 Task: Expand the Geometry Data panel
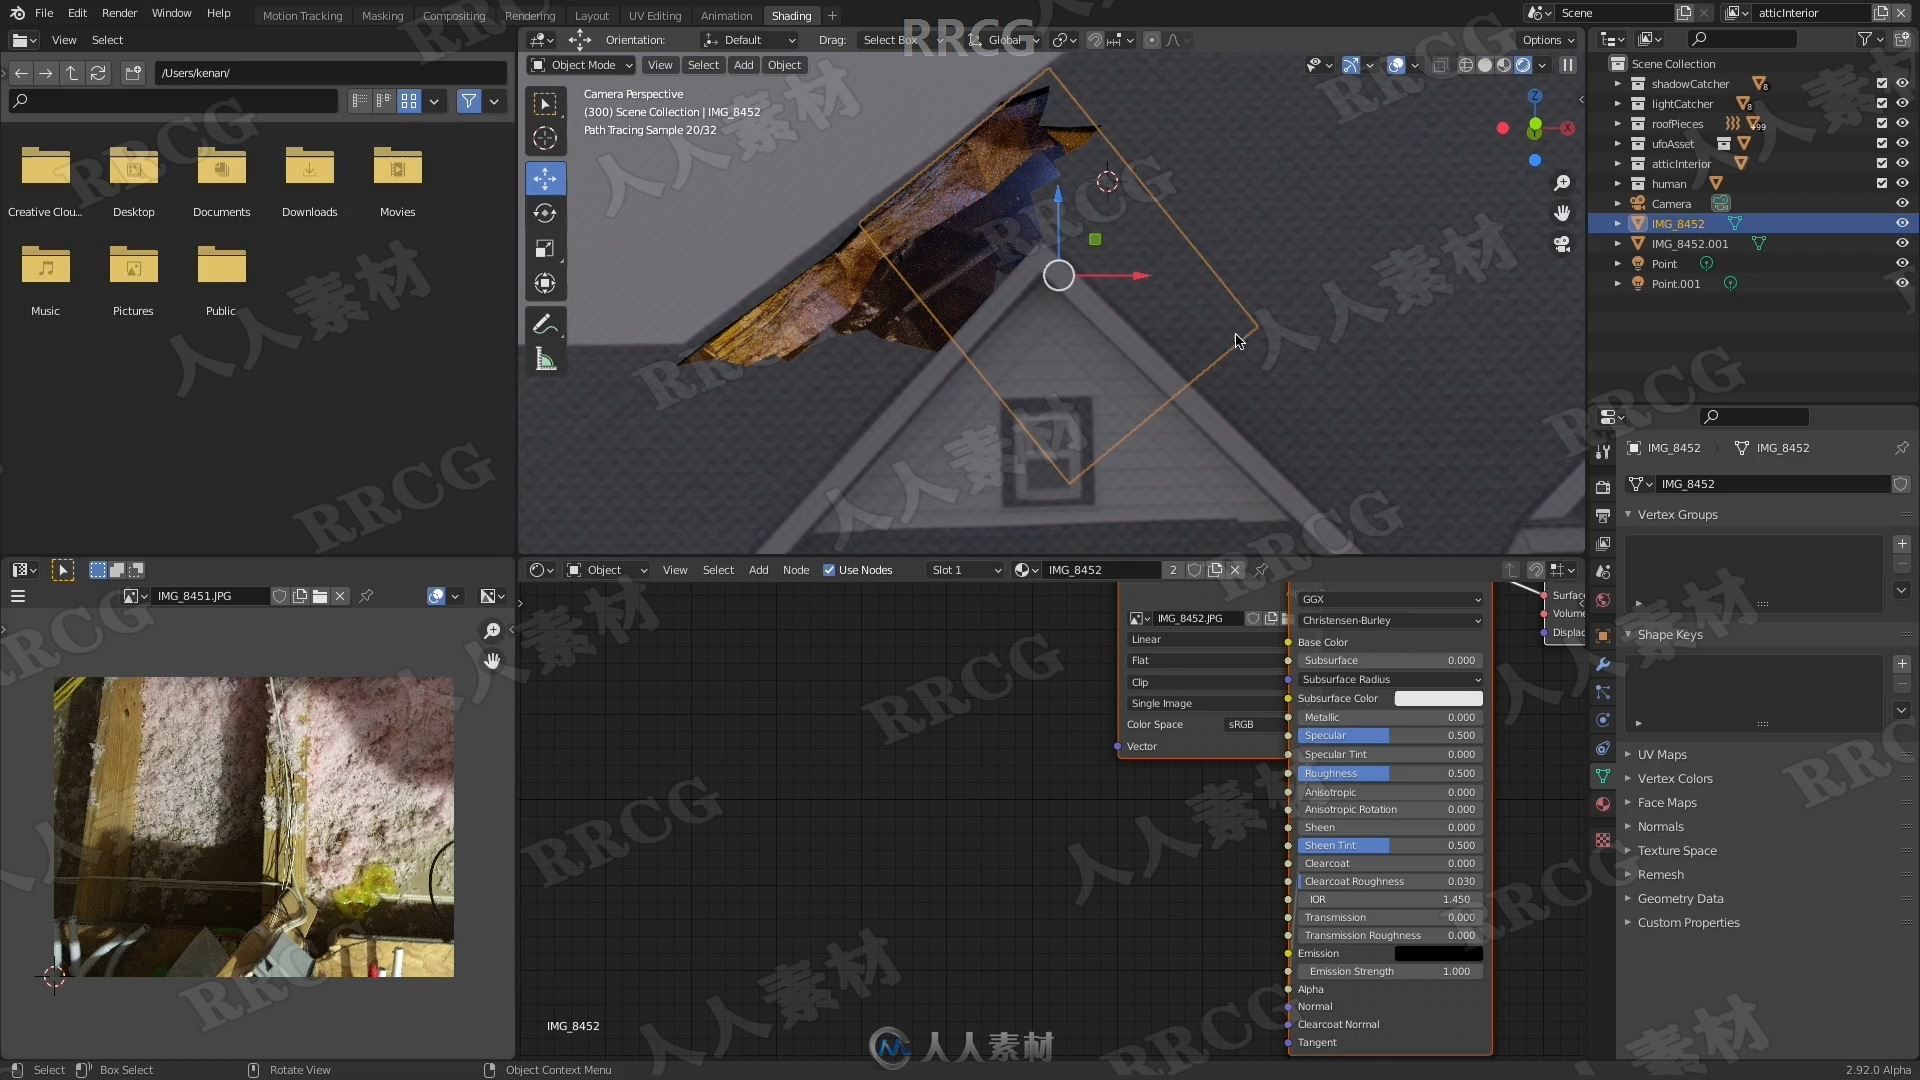pos(1680,899)
